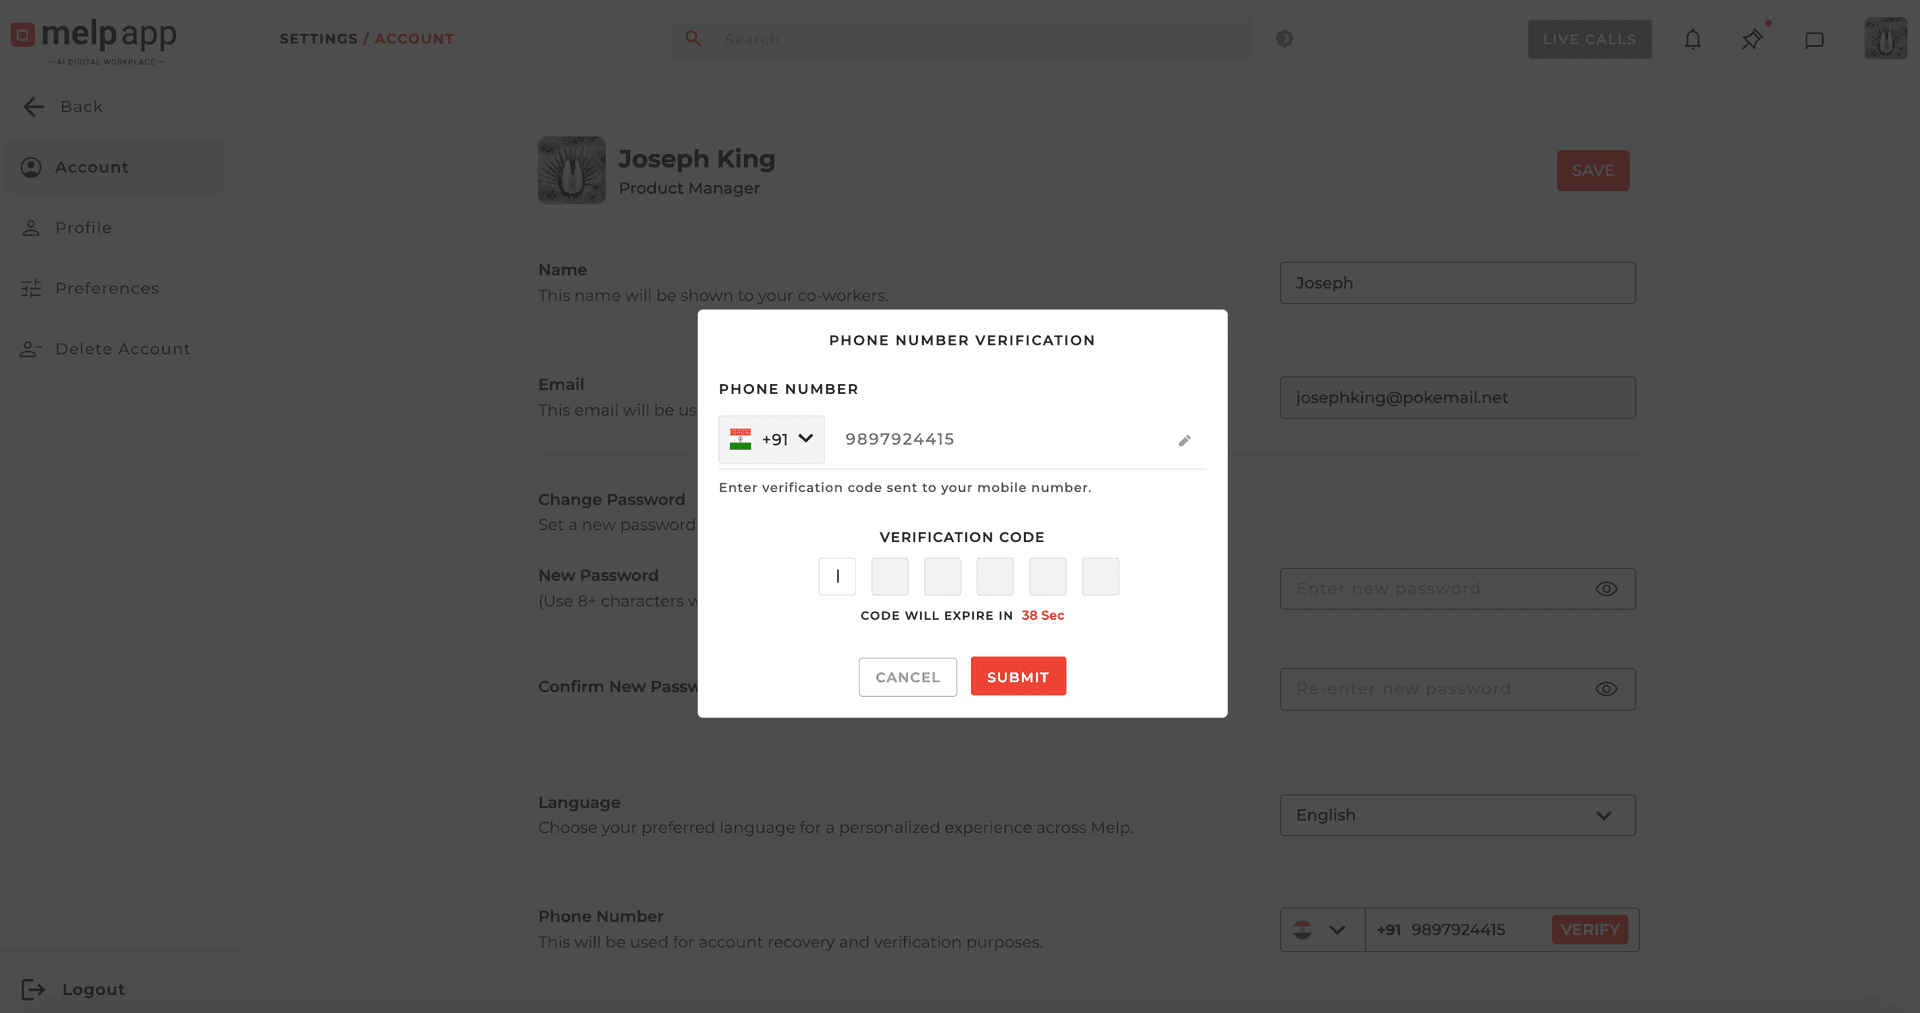Toggle dark mode with the contrast icon
Viewport: 1920px width, 1013px height.
point(1285,39)
